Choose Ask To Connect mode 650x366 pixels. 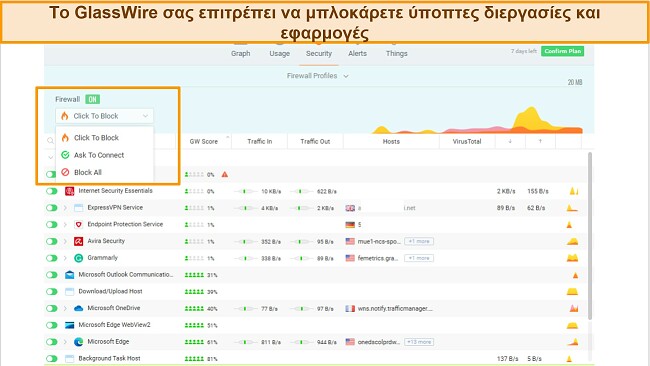click(x=99, y=155)
